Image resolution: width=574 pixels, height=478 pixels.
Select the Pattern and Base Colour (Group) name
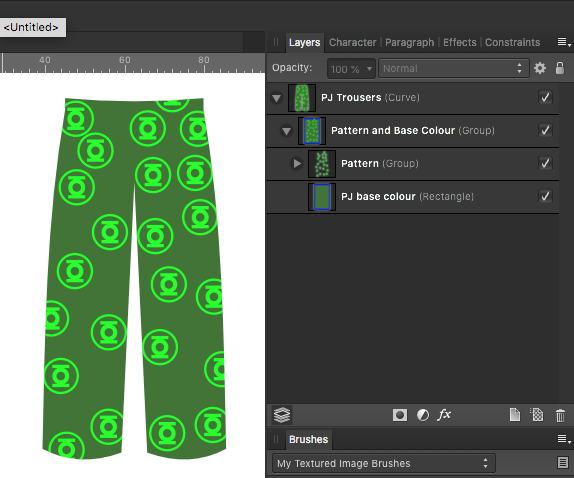click(x=413, y=130)
